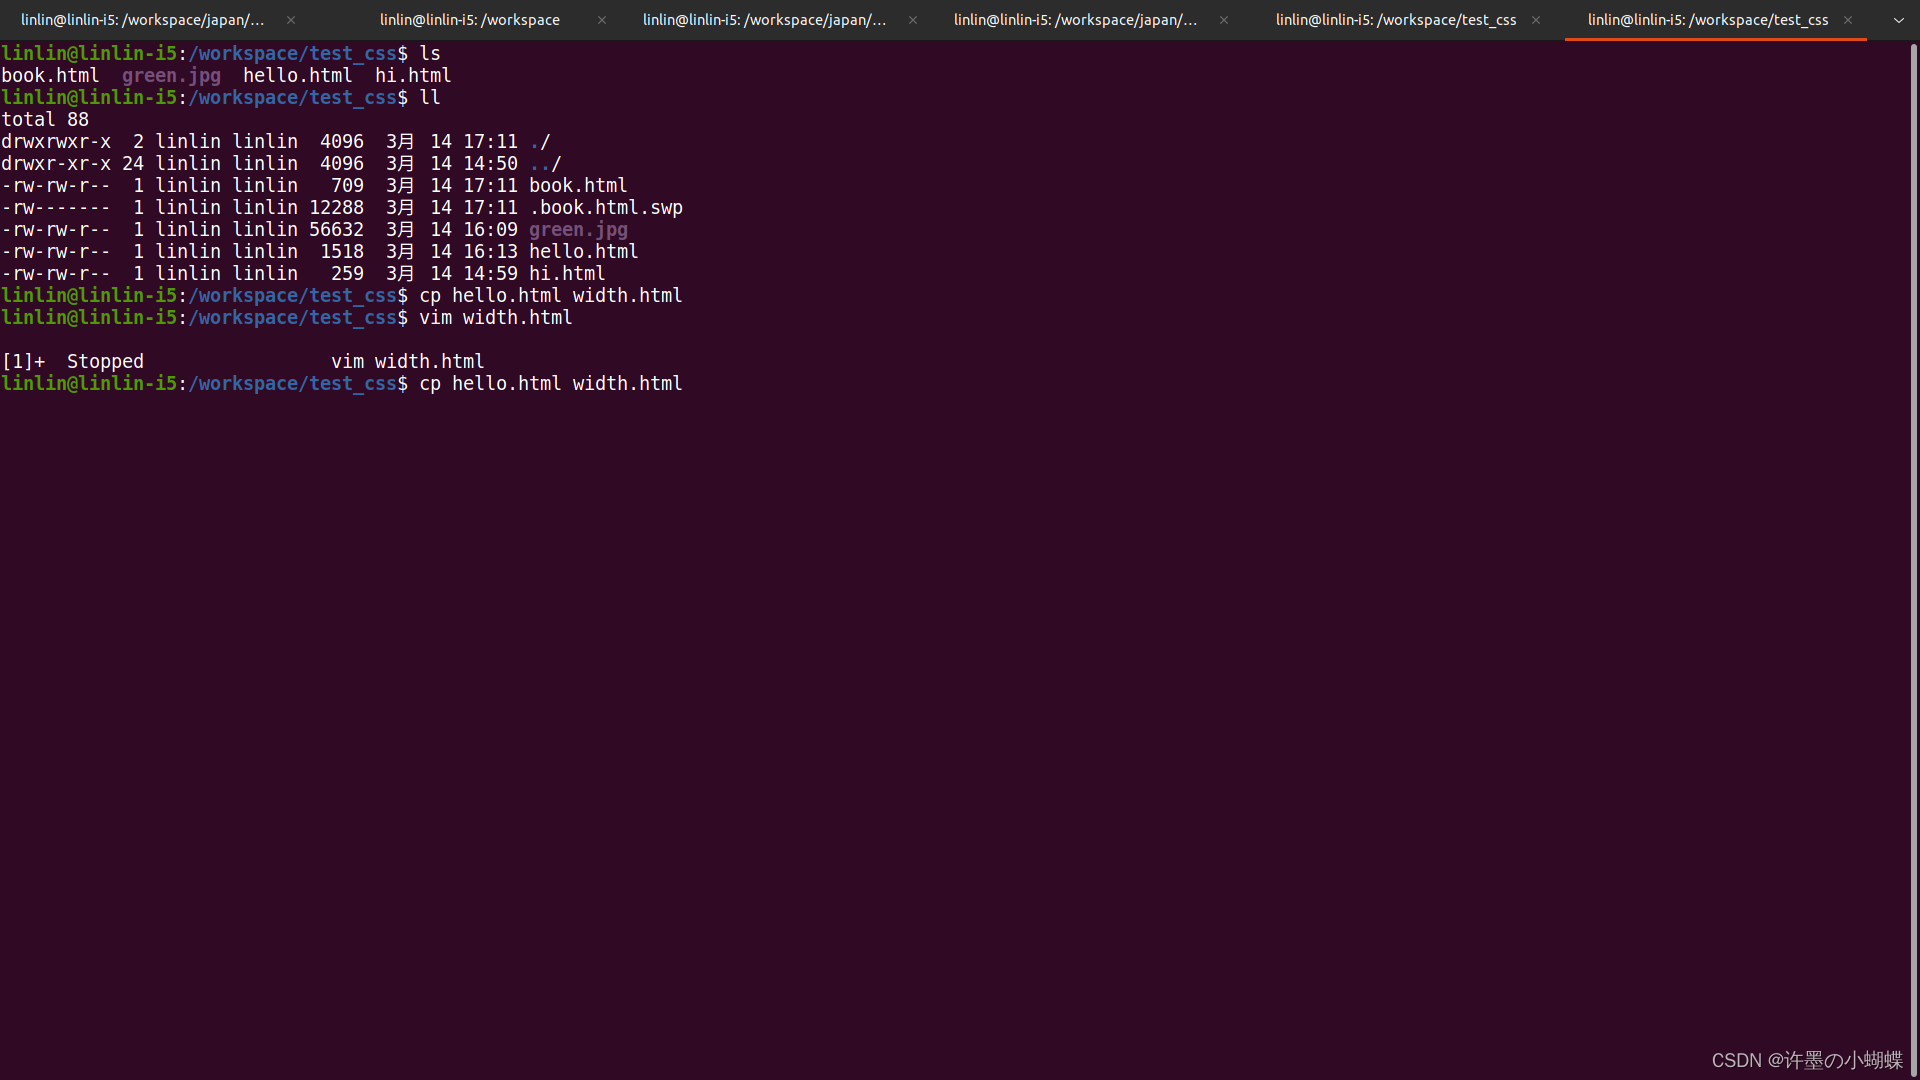Select the second /workspace/japan terminal tab
This screenshot has width=1920, height=1080.
coord(764,20)
